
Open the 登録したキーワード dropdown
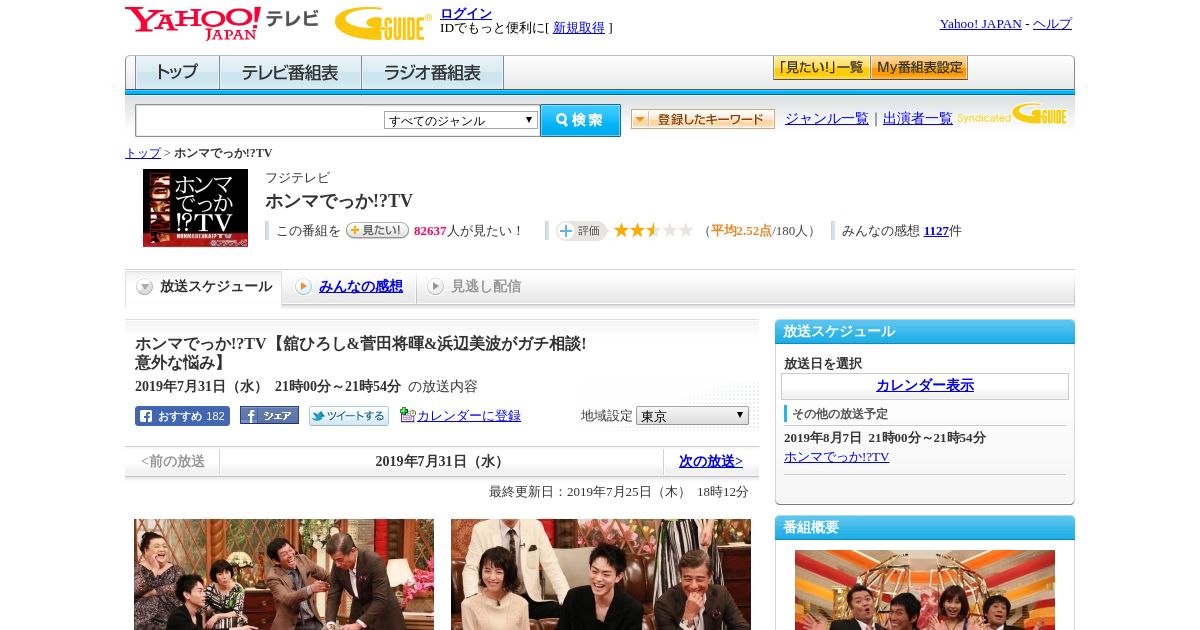pos(702,119)
